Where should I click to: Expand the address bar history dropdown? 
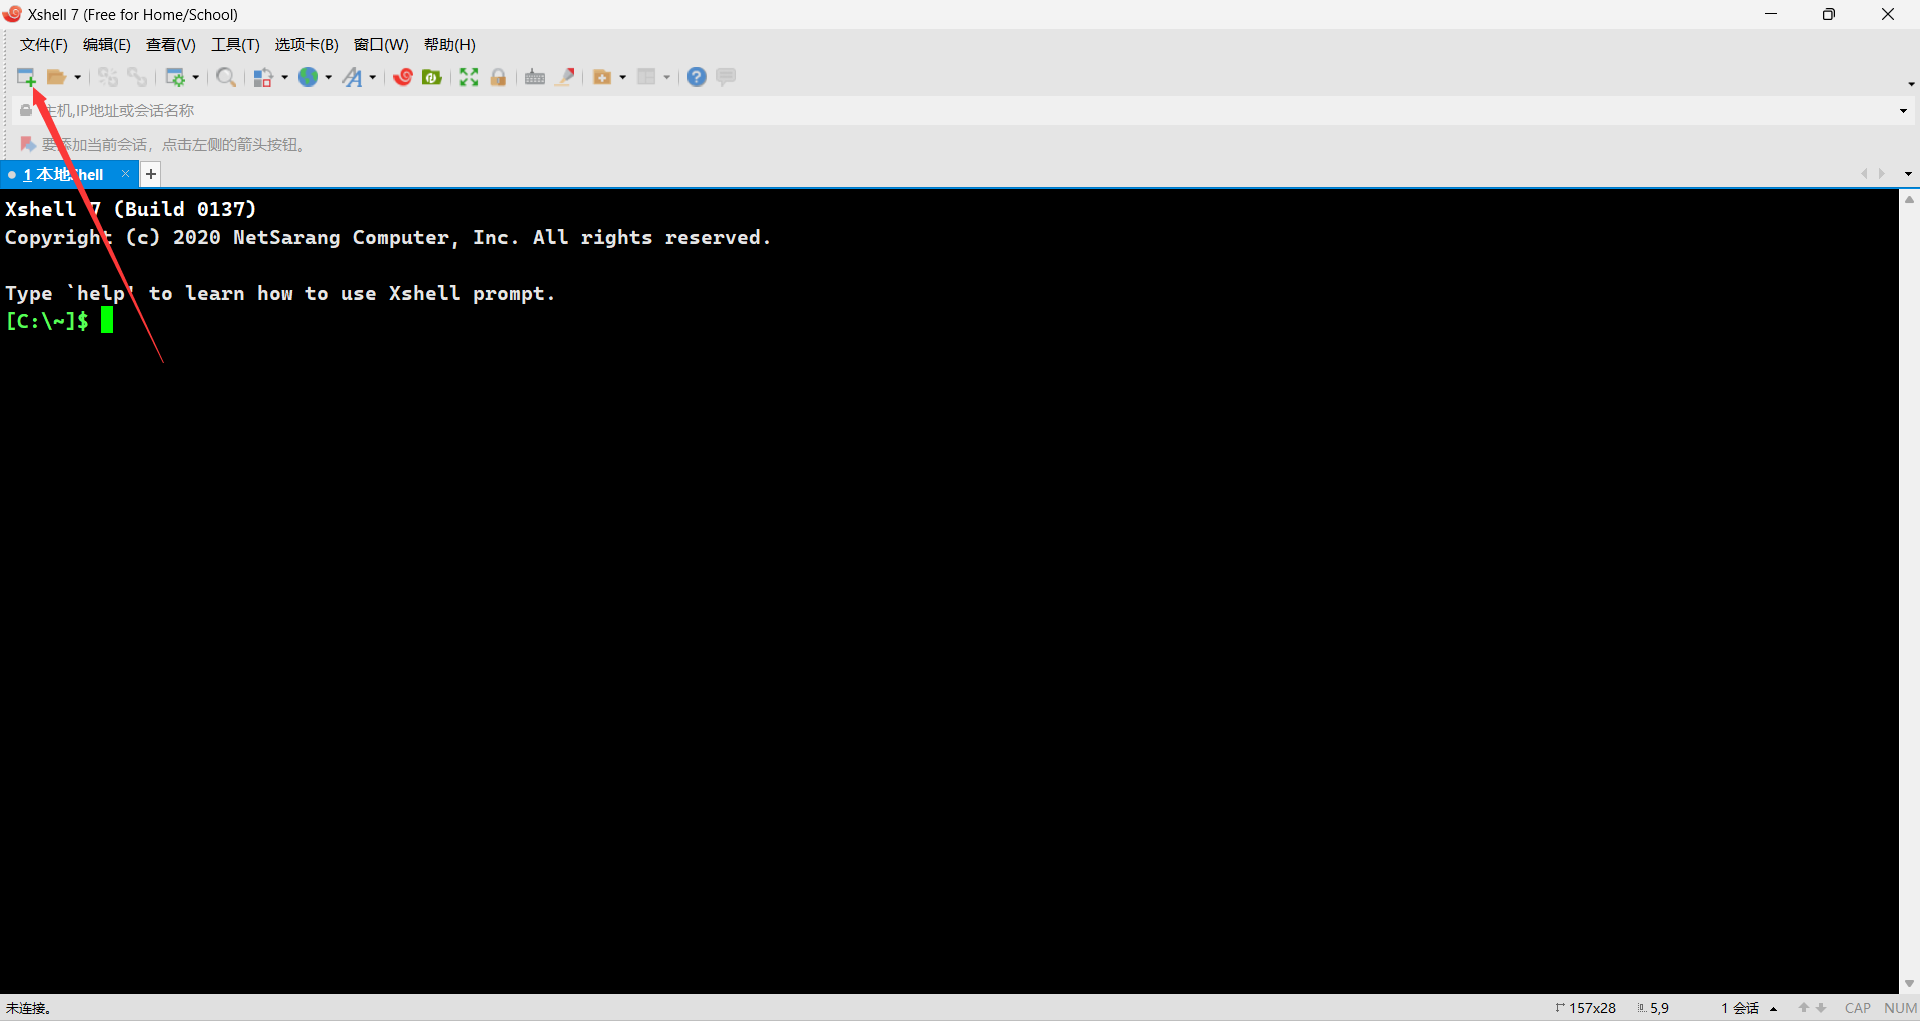1903,111
